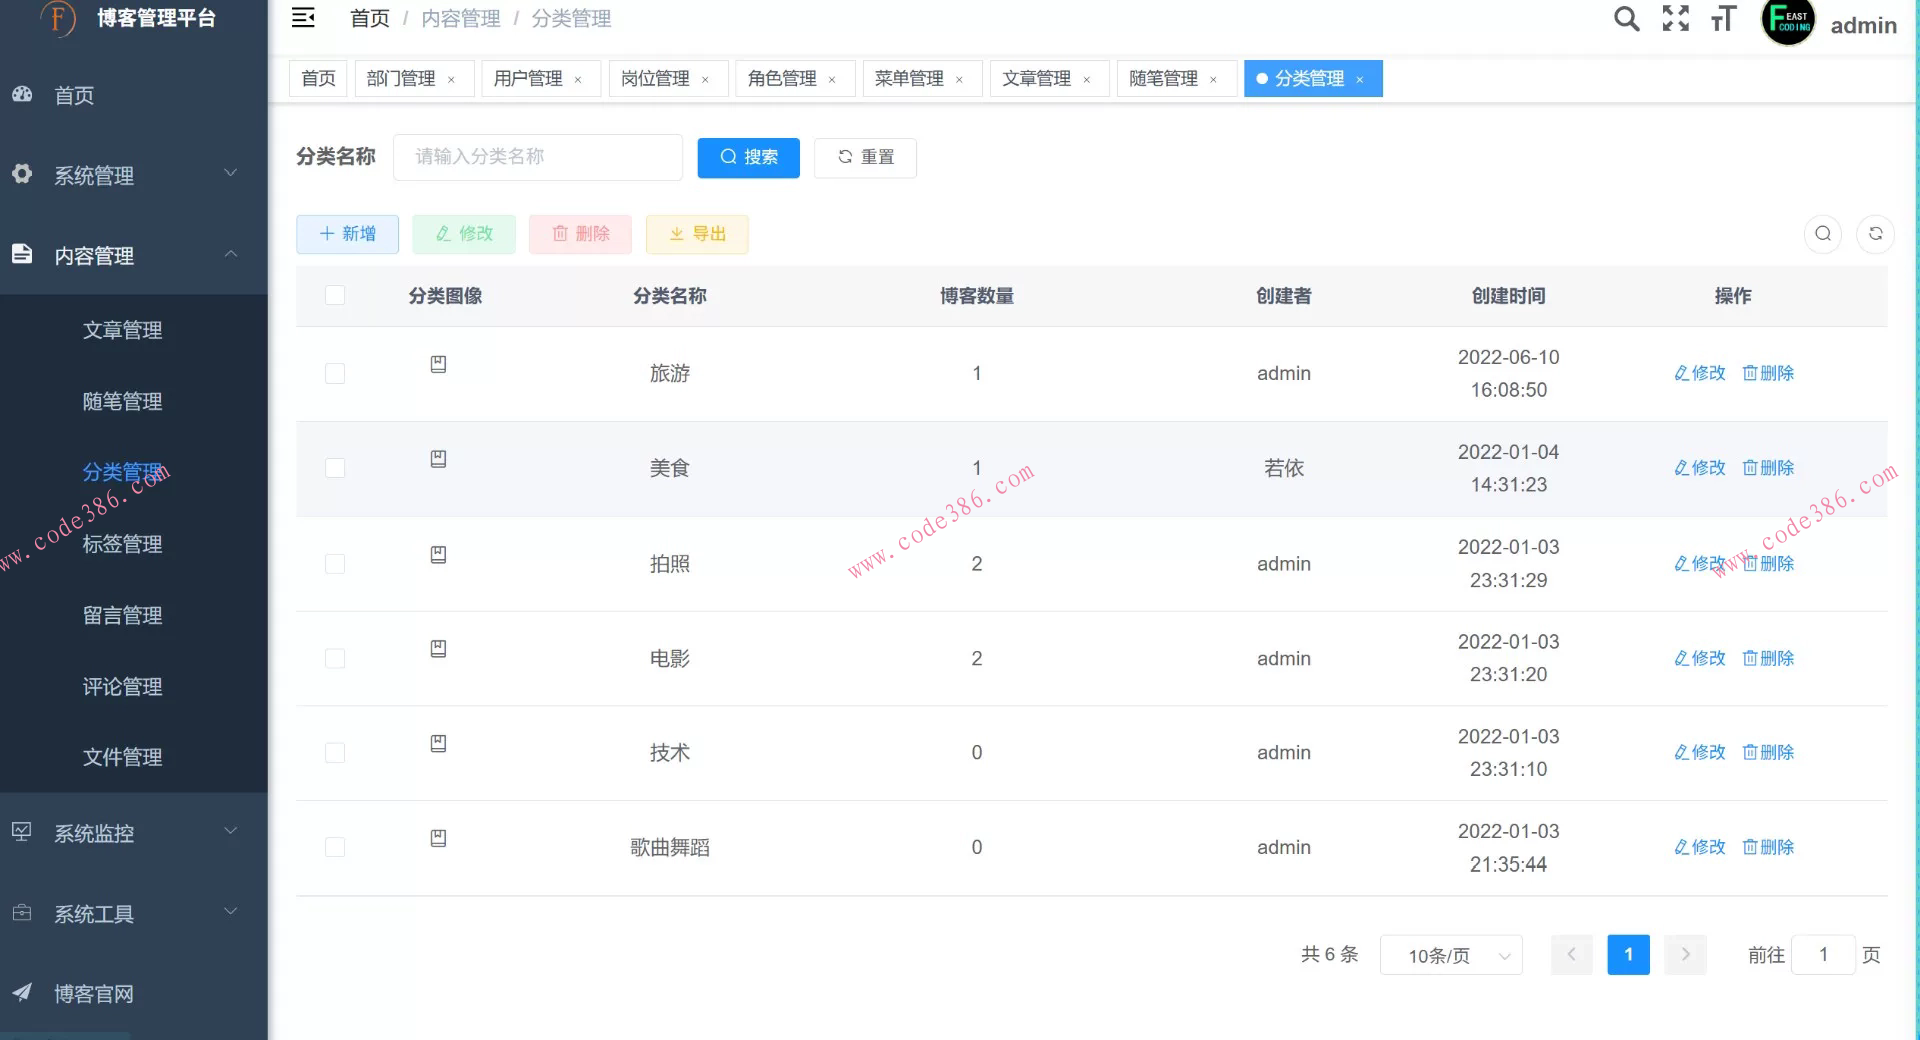Refresh the table with the refresh icon
The width and height of the screenshot is (1920, 1040).
[1876, 234]
